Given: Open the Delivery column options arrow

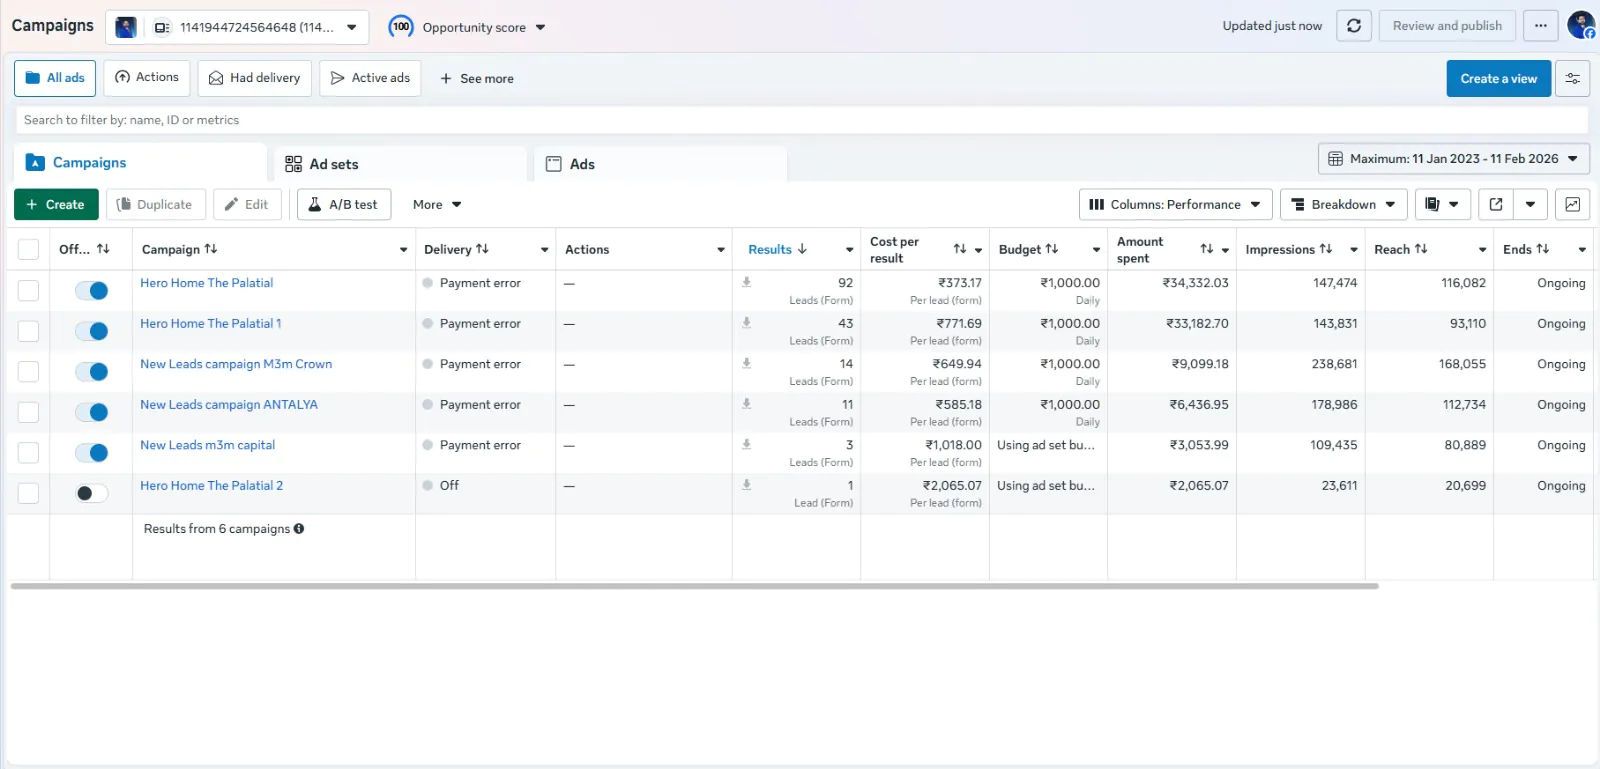Looking at the screenshot, I should click(545, 250).
